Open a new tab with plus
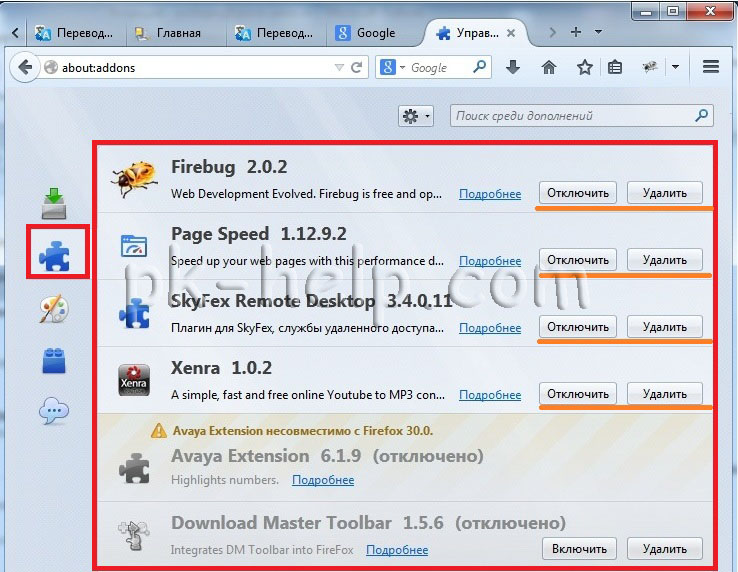The image size is (738, 572). (x=576, y=32)
